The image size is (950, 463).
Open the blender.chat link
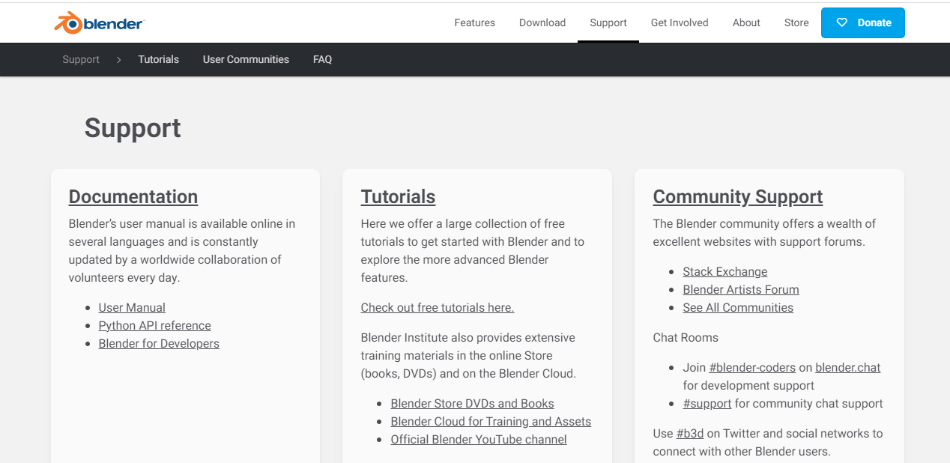(x=848, y=367)
